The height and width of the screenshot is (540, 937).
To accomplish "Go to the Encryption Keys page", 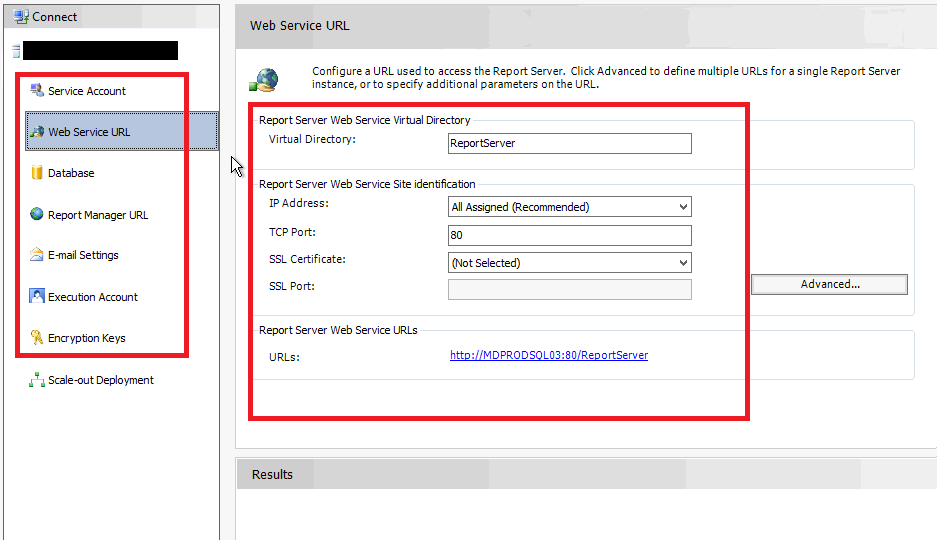I will pyautogui.click(x=86, y=338).
